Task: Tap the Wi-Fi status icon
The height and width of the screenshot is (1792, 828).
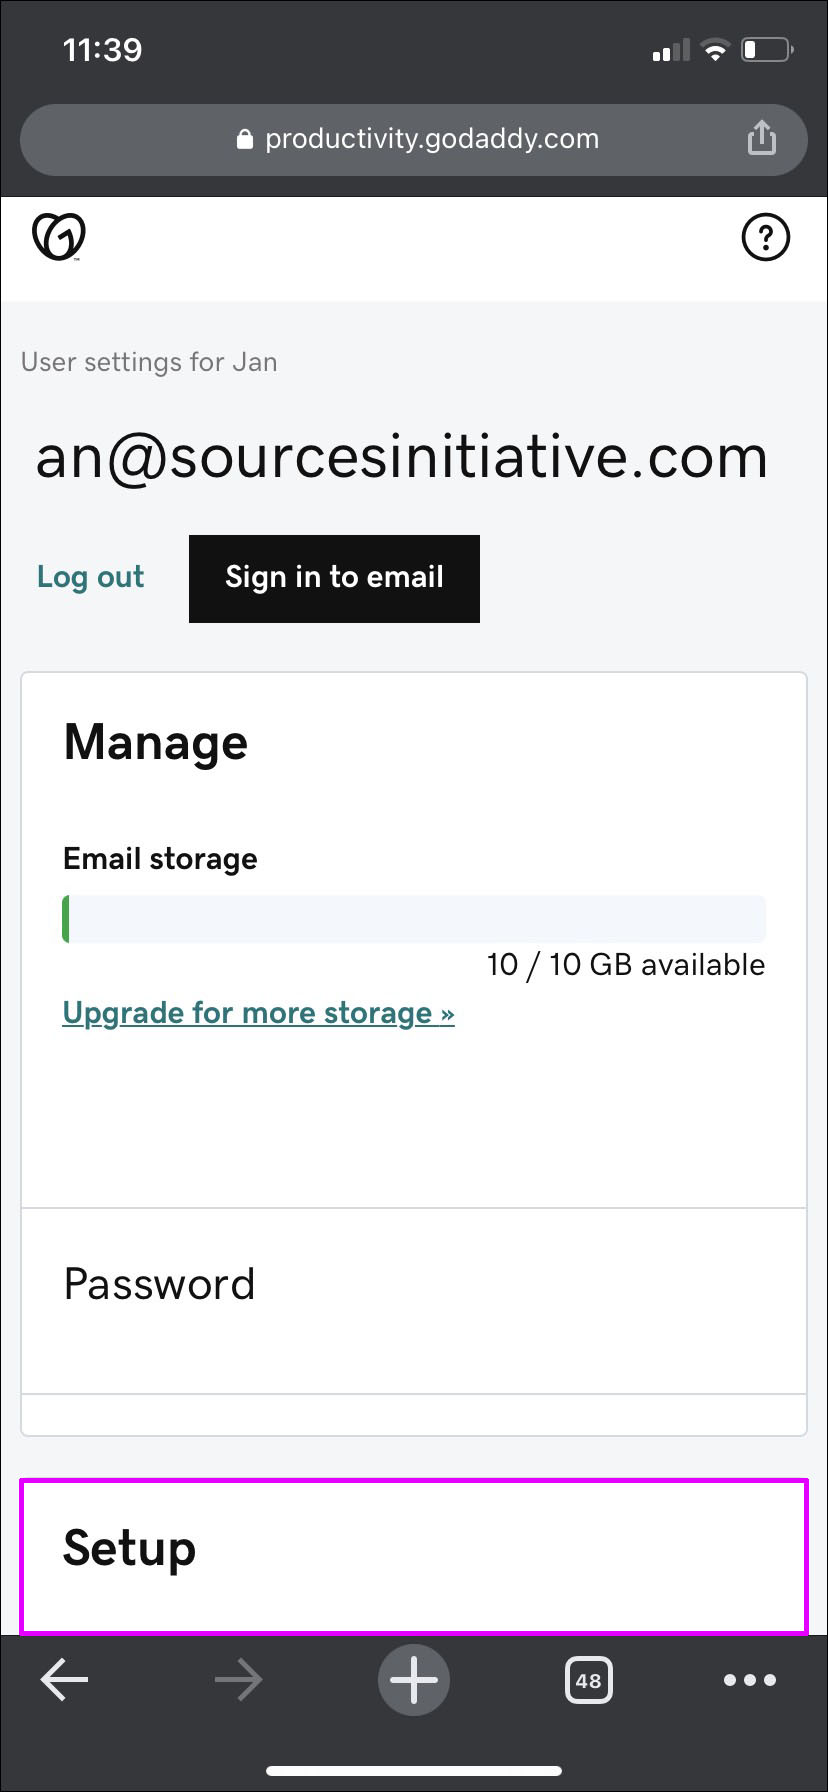Action: click(x=715, y=50)
